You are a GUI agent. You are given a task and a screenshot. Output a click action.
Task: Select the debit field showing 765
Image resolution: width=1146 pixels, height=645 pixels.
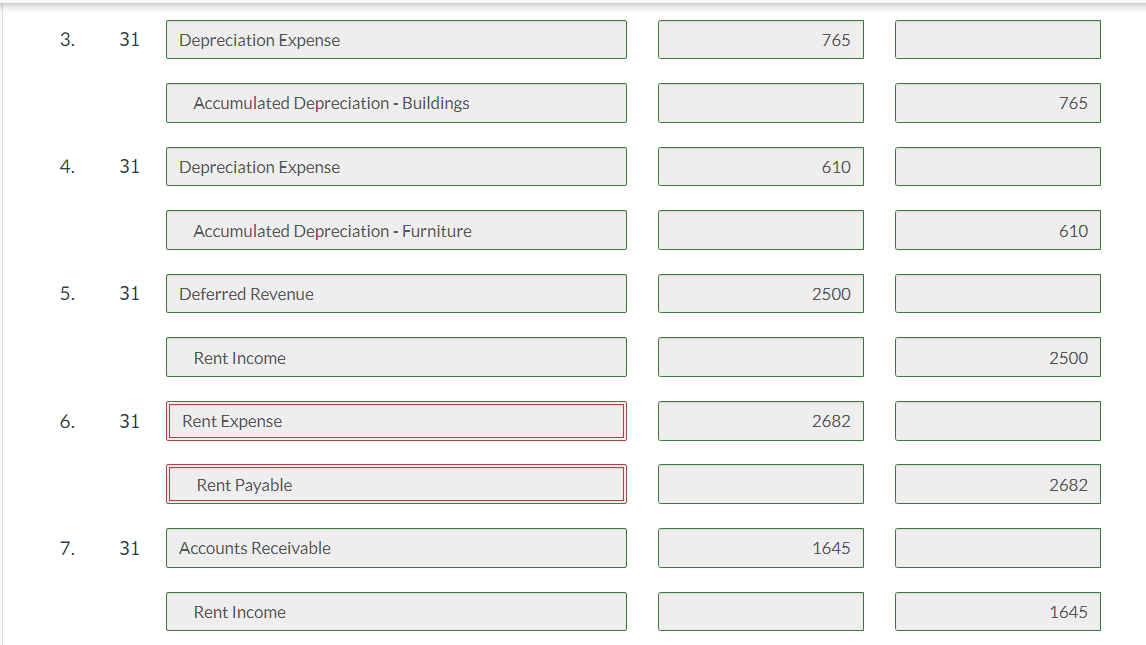[761, 39]
